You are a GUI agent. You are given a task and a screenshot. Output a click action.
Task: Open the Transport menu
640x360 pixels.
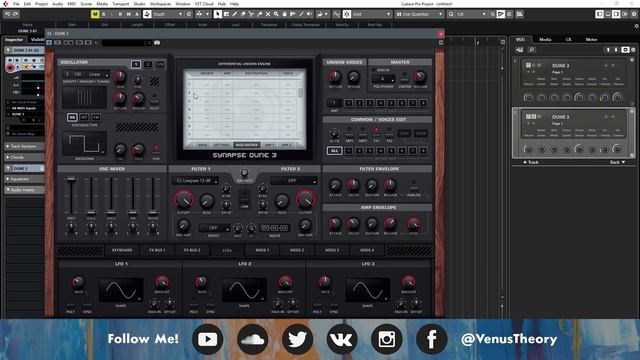[x=120, y=4]
